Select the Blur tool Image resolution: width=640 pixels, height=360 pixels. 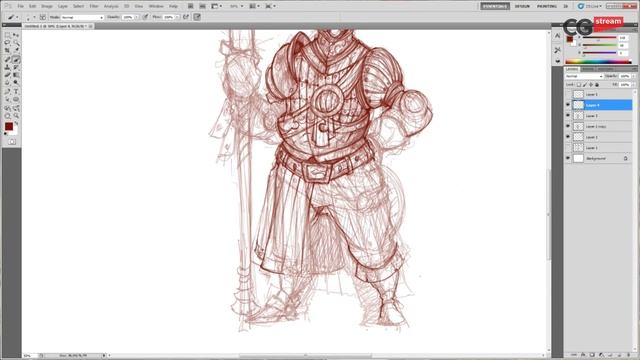click(7, 83)
